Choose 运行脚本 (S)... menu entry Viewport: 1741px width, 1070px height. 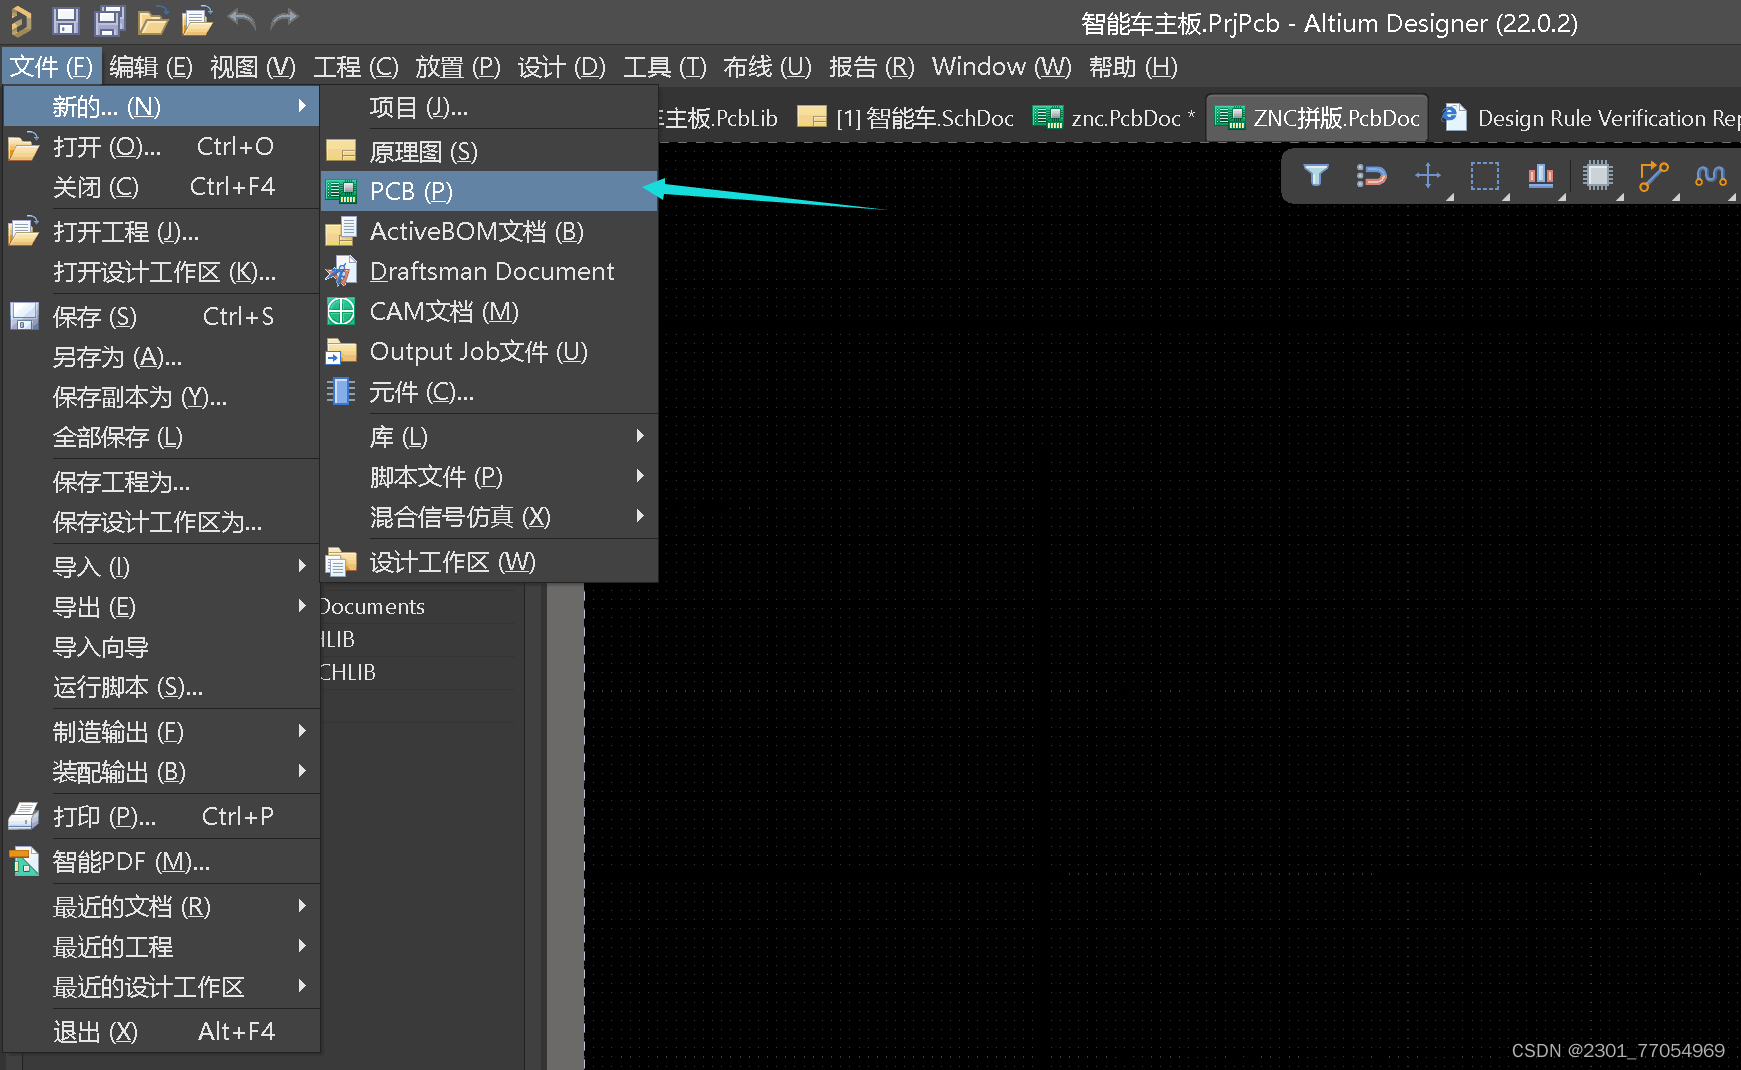tap(162, 687)
